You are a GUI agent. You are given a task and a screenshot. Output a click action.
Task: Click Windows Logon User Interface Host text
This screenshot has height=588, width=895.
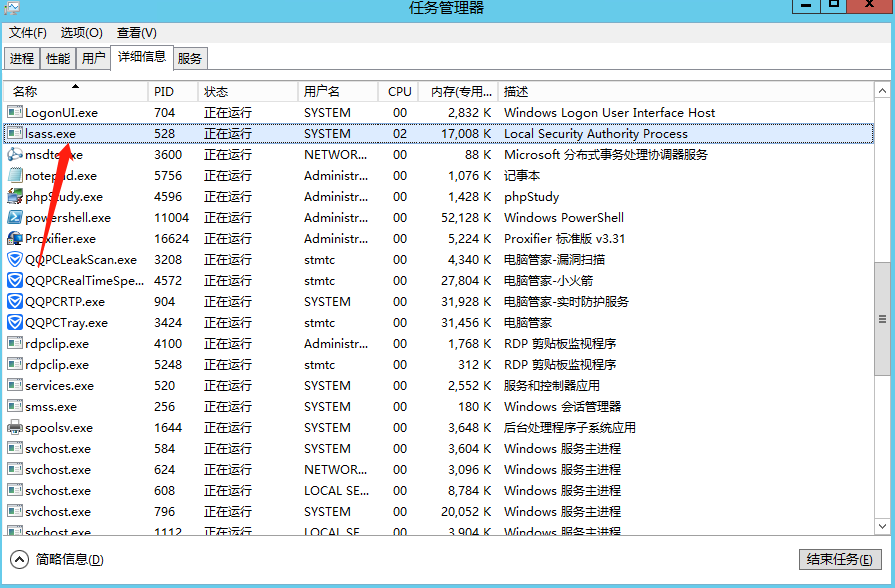pyautogui.click(x=610, y=112)
